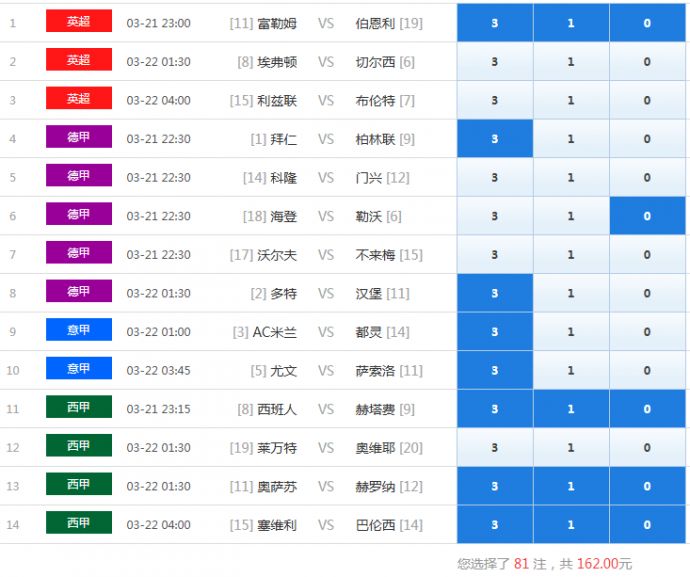Viewport: 690px width, 577px height.
Task: Open the 拜仁 team name link
Action: 283,139
